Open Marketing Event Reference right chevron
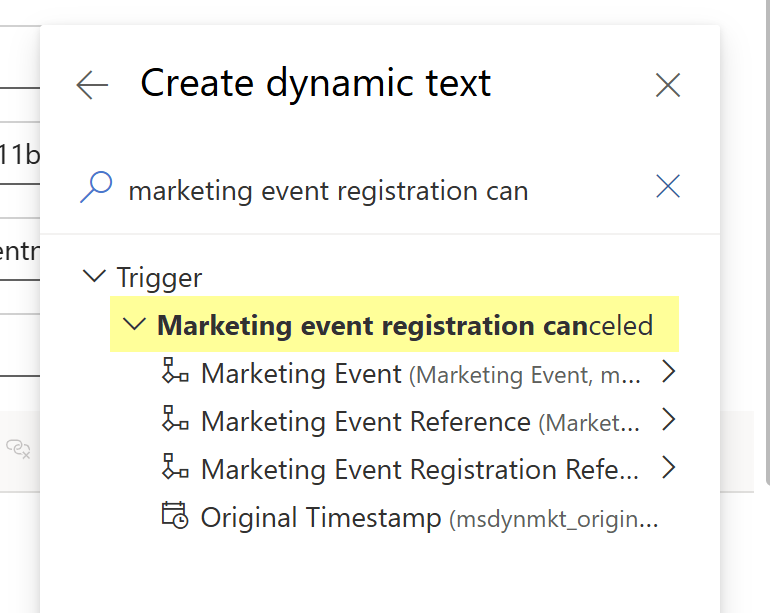Image resolution: width=770 pixels, height=613 pixels. tap(669, 420)
